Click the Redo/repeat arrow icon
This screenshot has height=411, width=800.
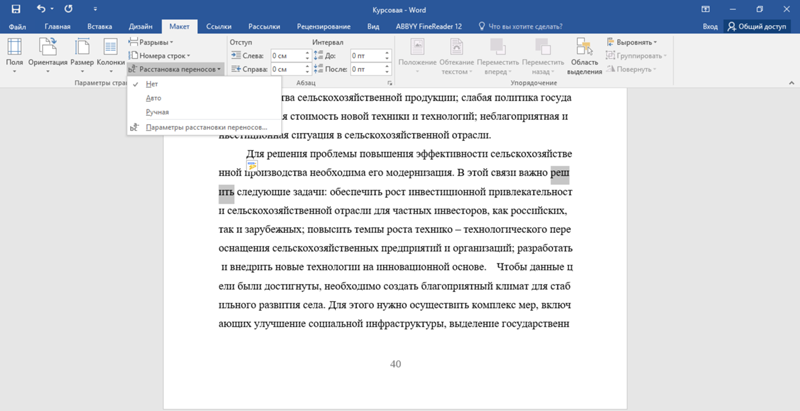pyautogui.click(x=69, y=8)
